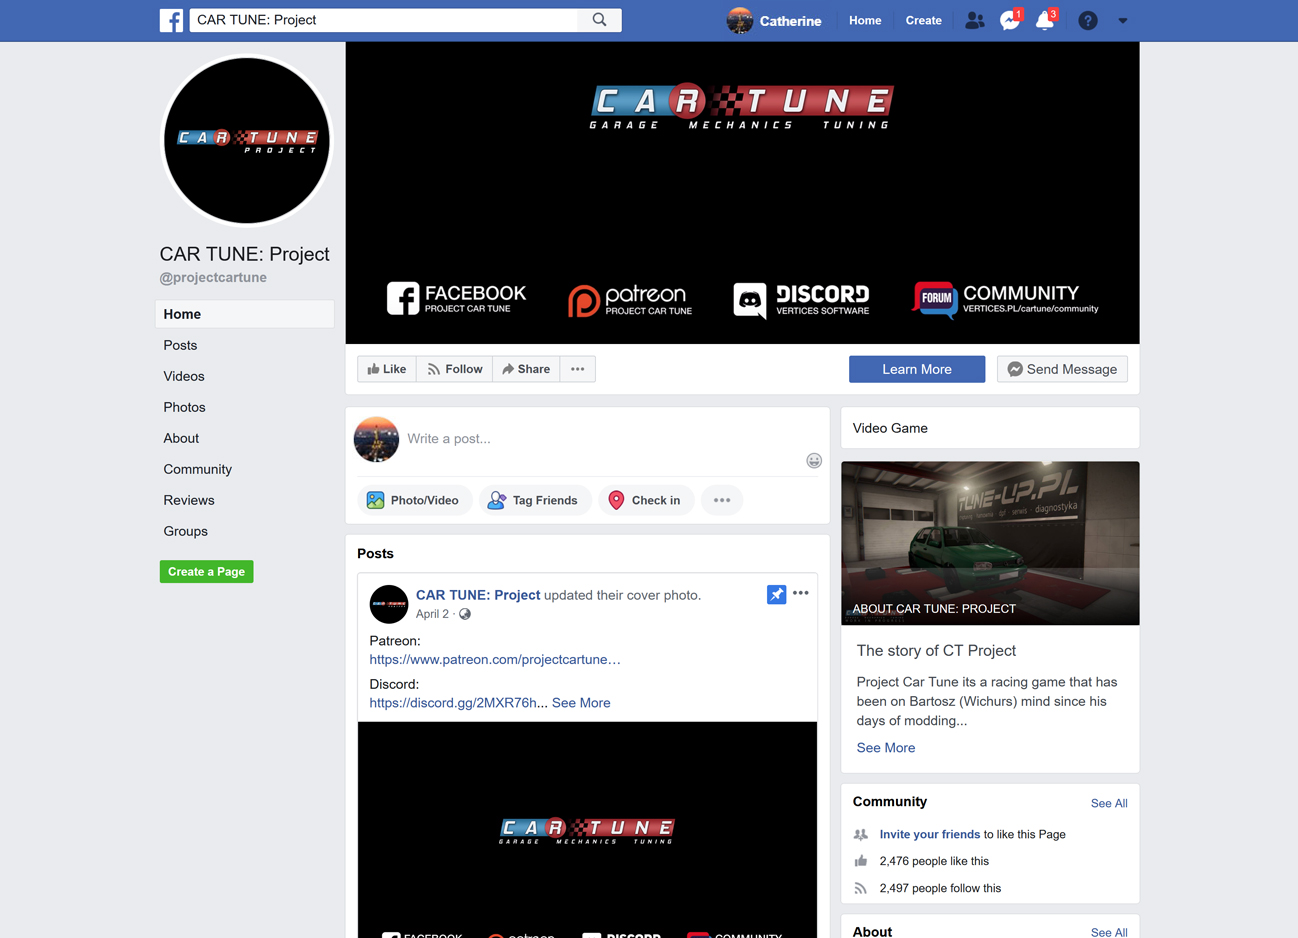
Task: Click the Learn More button
Action: (x=916, y=369)
